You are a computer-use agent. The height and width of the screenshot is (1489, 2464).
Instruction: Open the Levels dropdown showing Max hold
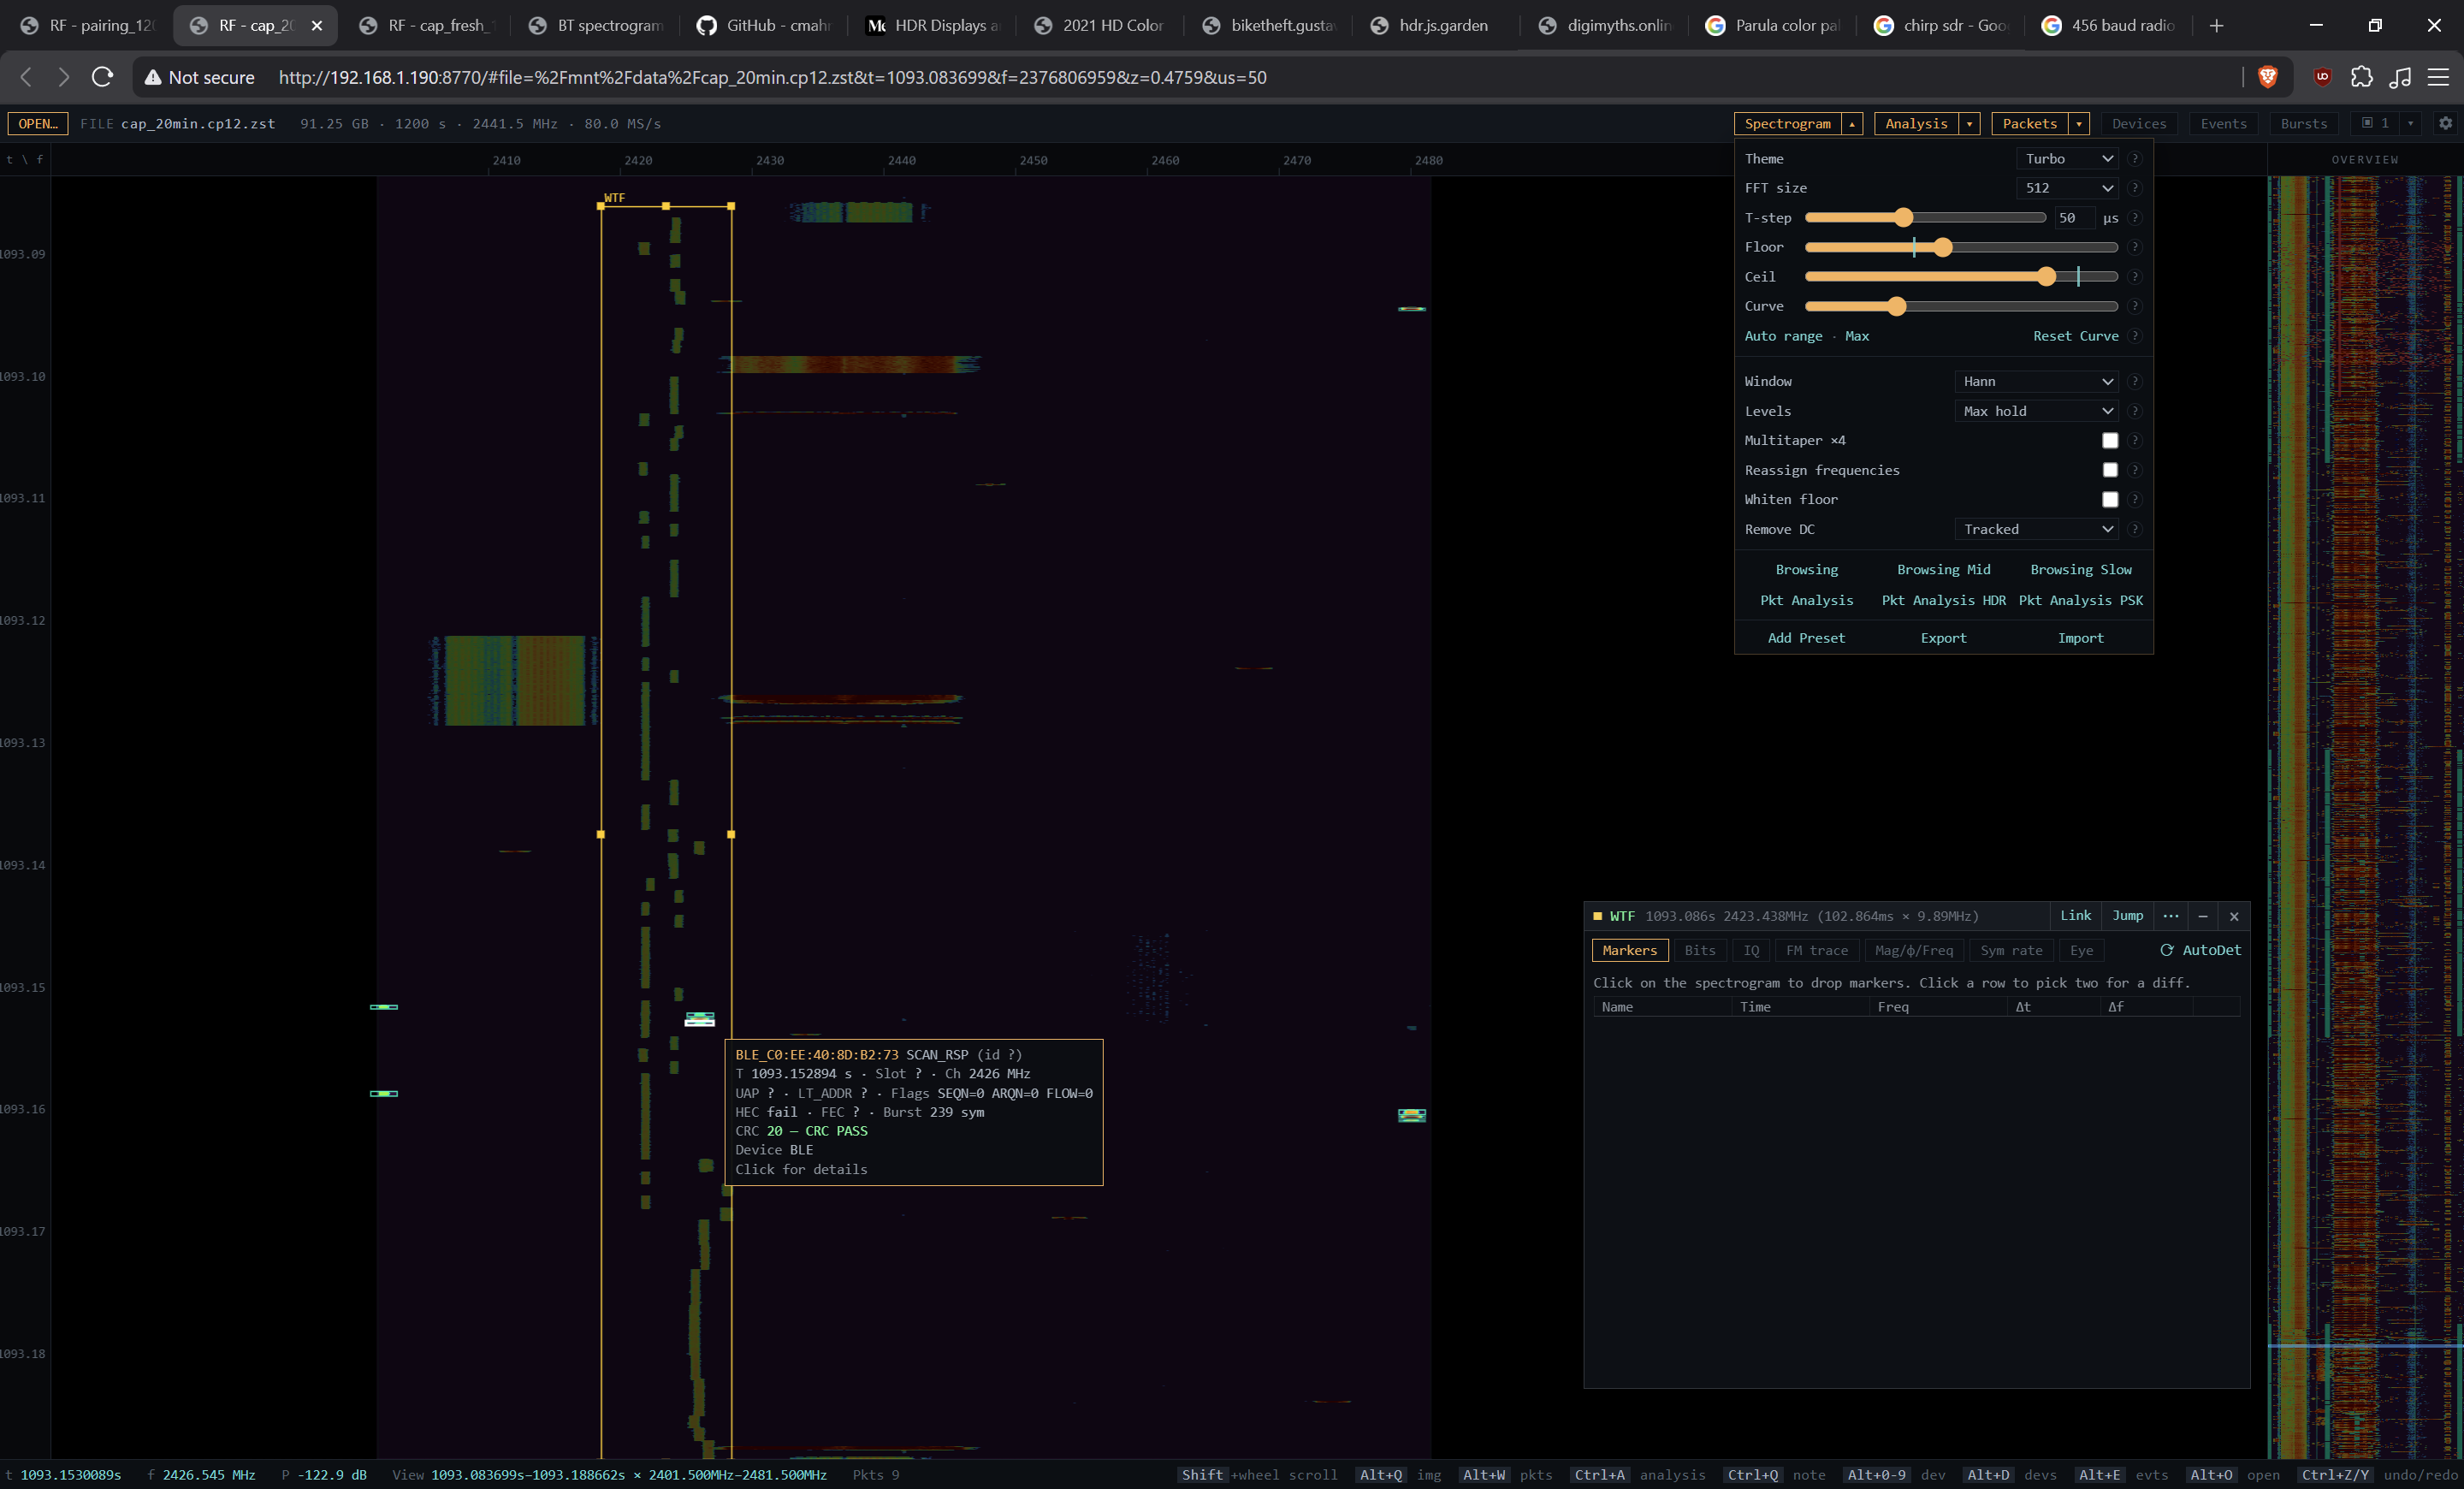[x=2037, y=411]
